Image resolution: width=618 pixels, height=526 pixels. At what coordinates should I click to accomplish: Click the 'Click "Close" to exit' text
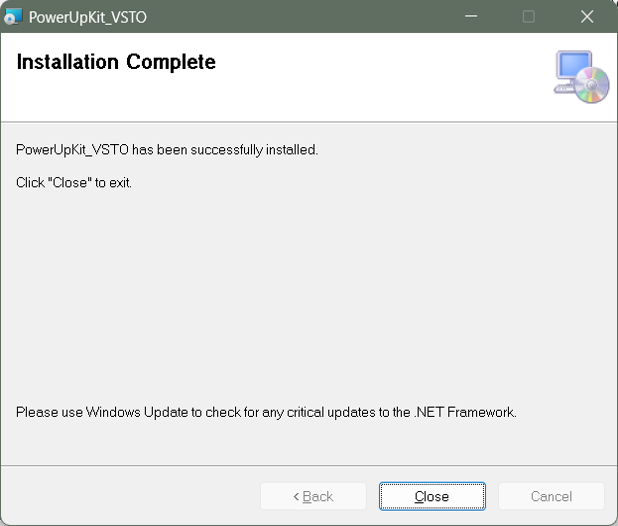point(74,183)
